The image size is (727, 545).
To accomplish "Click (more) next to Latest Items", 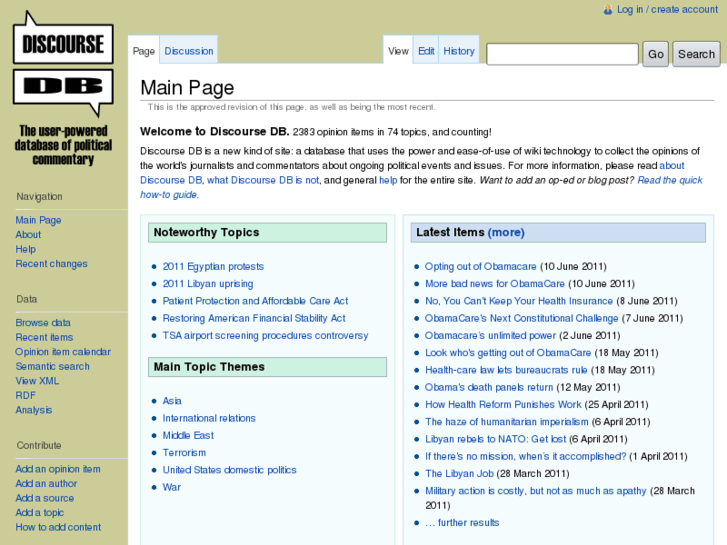I will 506,232.
